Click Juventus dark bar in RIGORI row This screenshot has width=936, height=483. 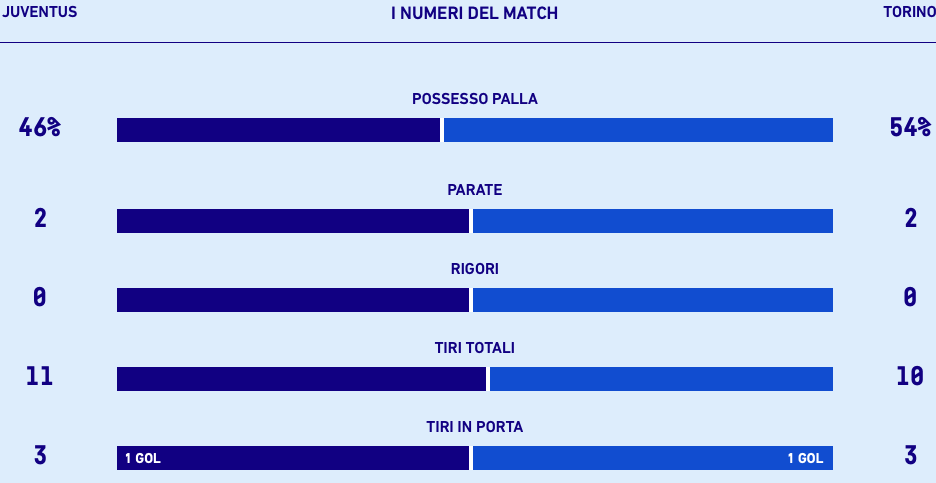pyautogui.click(x=292, y=300)
